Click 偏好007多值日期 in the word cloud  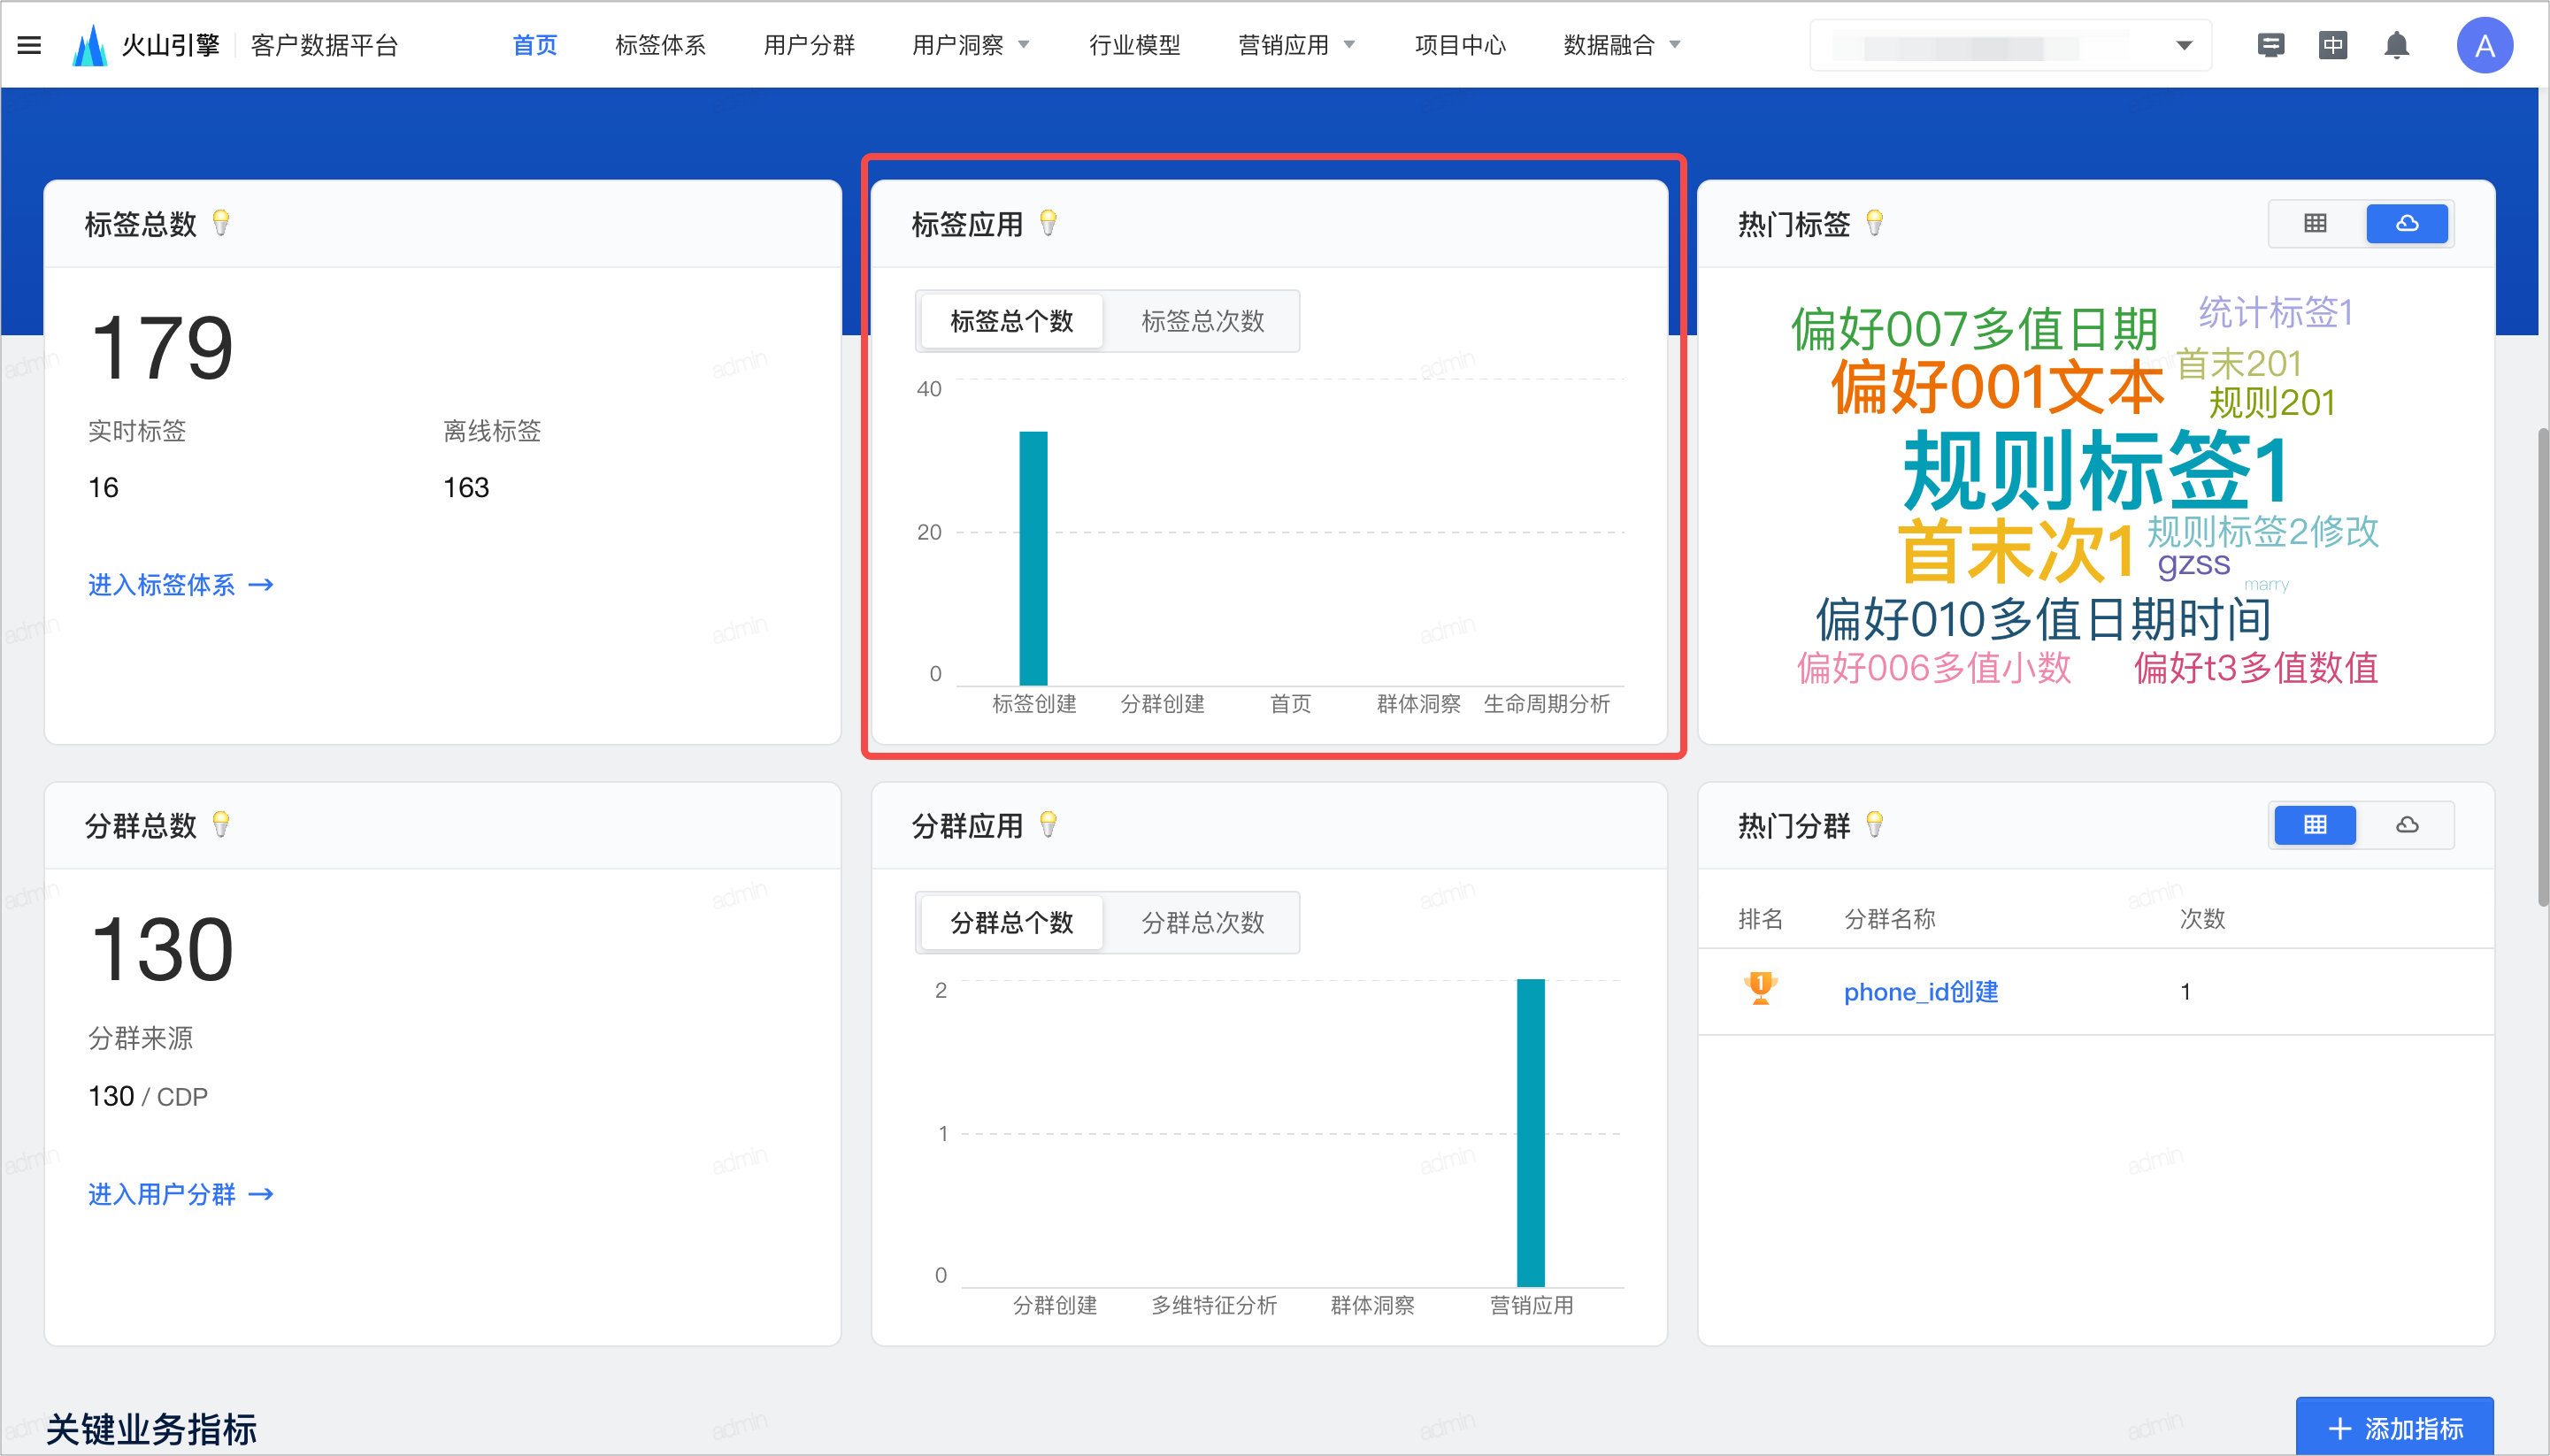[1974, 328]
